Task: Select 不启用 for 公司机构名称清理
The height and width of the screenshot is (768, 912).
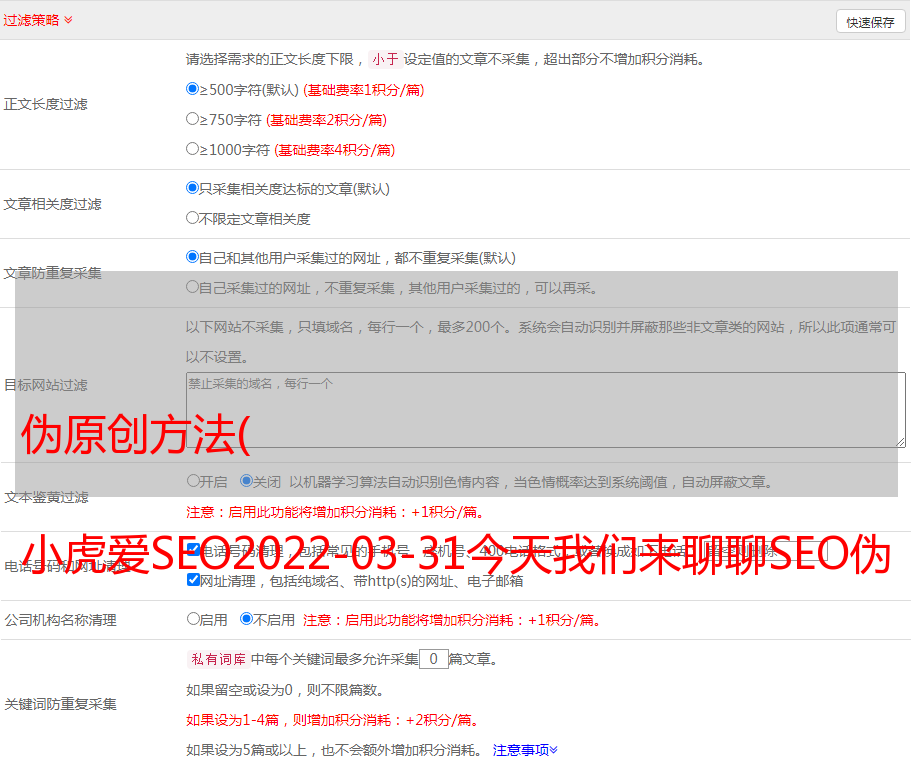Action: (246, 618)
